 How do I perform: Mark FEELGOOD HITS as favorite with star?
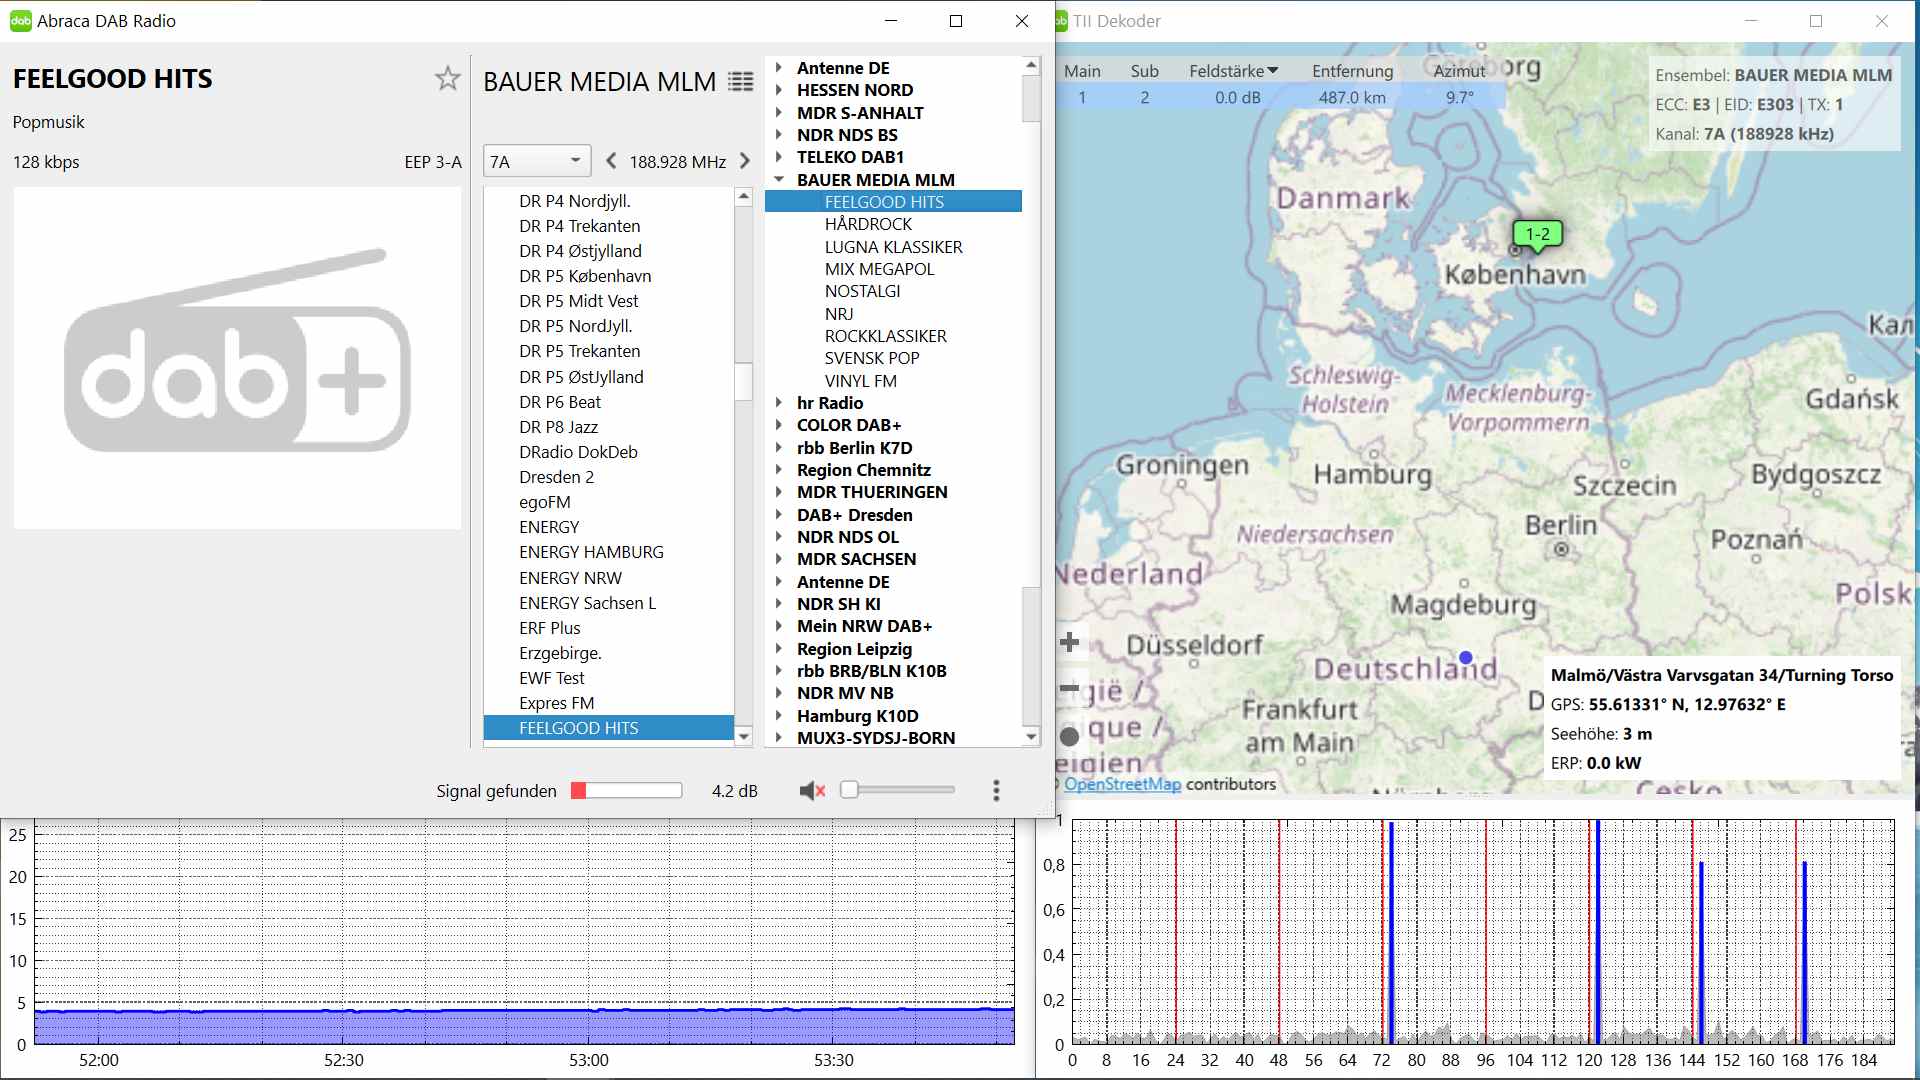pos(447,79)
